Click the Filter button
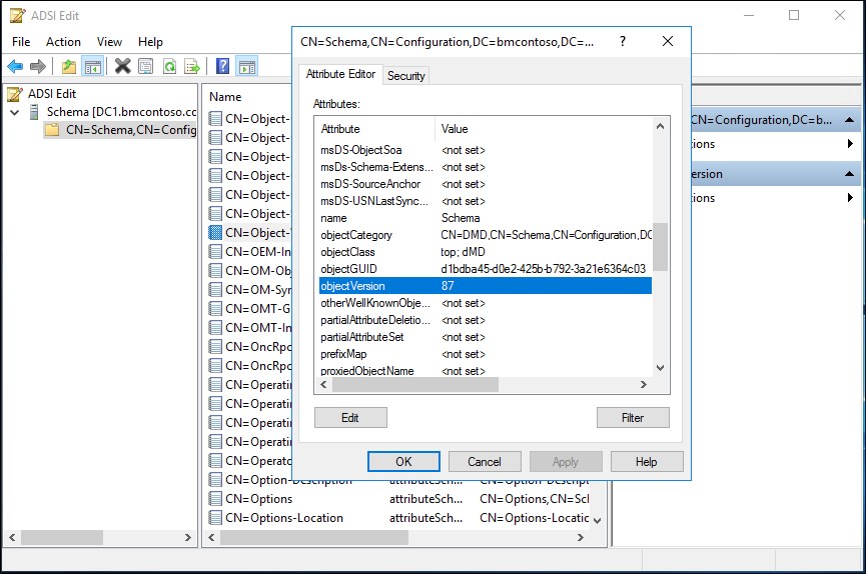The width and height of the screenshot is (866, 574). pyautogui.click(x=632, y=417)
